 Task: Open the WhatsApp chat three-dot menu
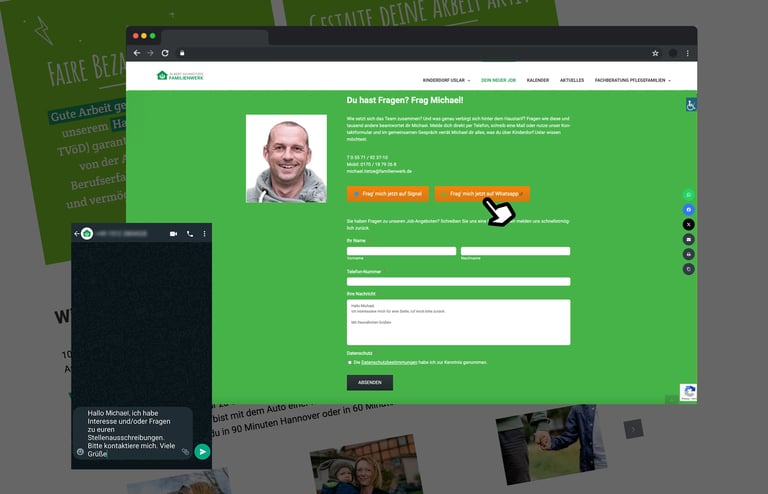pyautogui.click(x=204, y=234)
